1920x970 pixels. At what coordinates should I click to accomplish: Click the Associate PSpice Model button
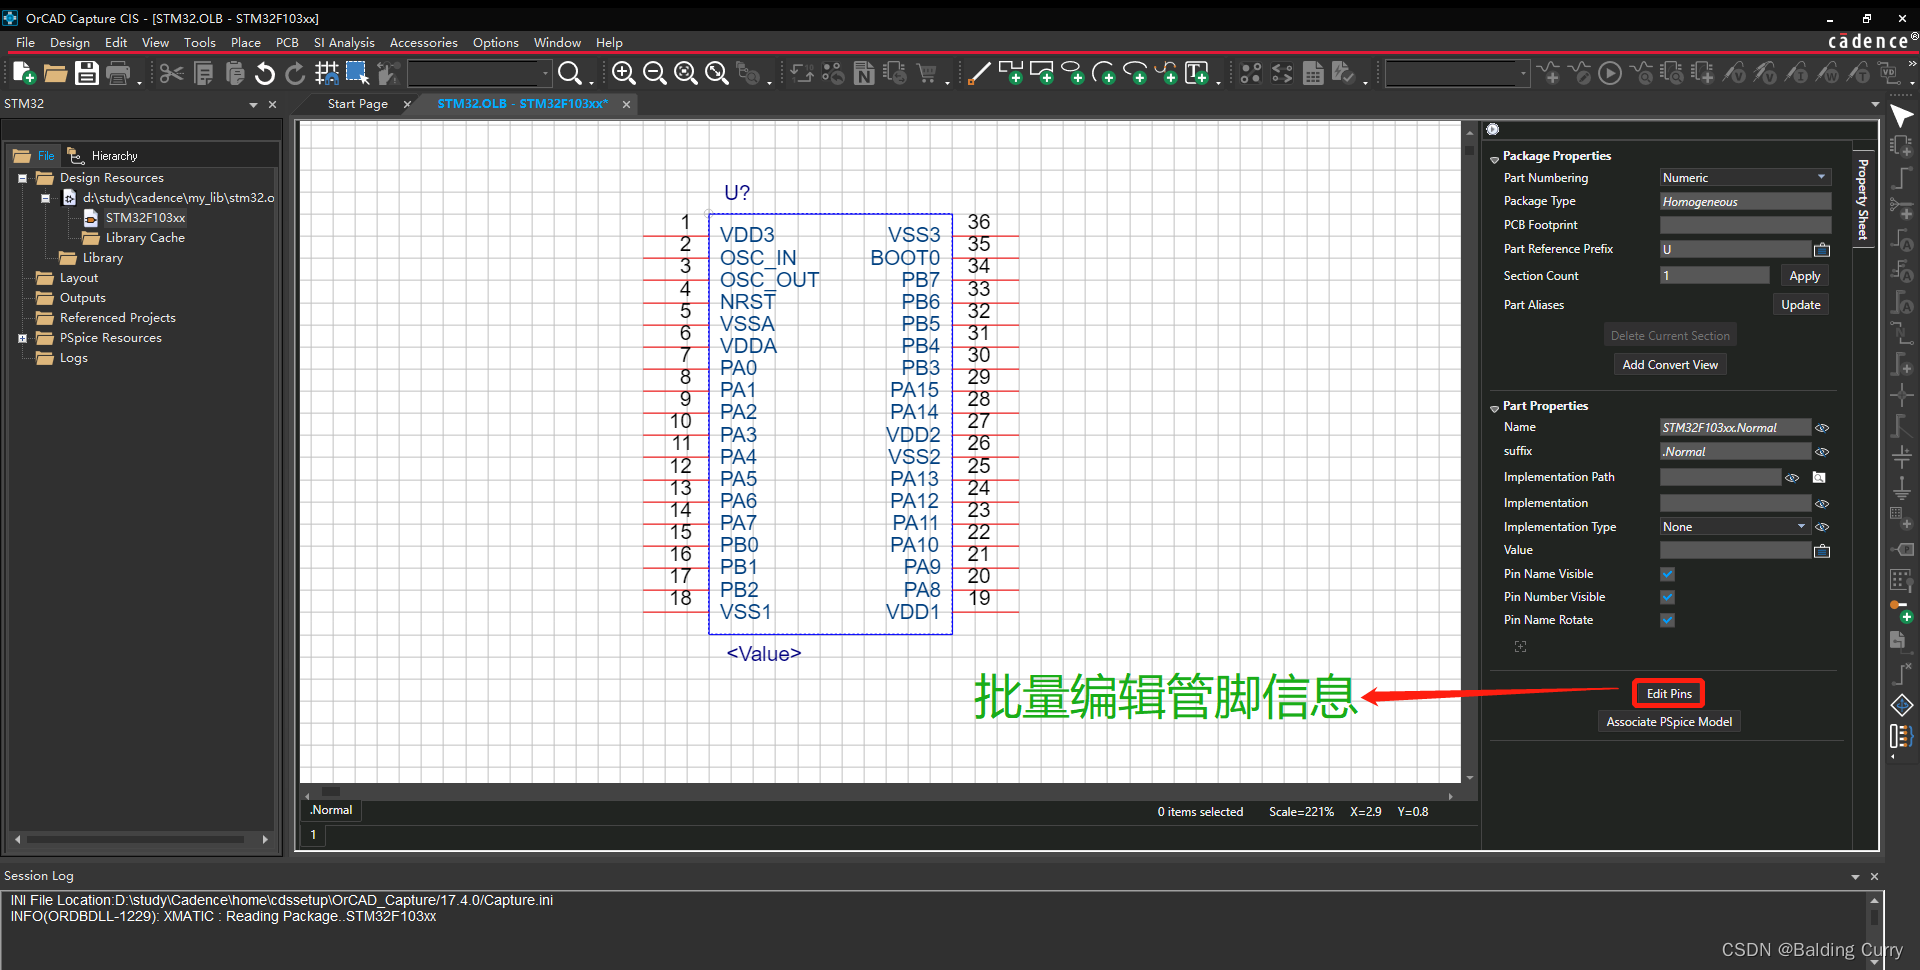(1668, 722)
